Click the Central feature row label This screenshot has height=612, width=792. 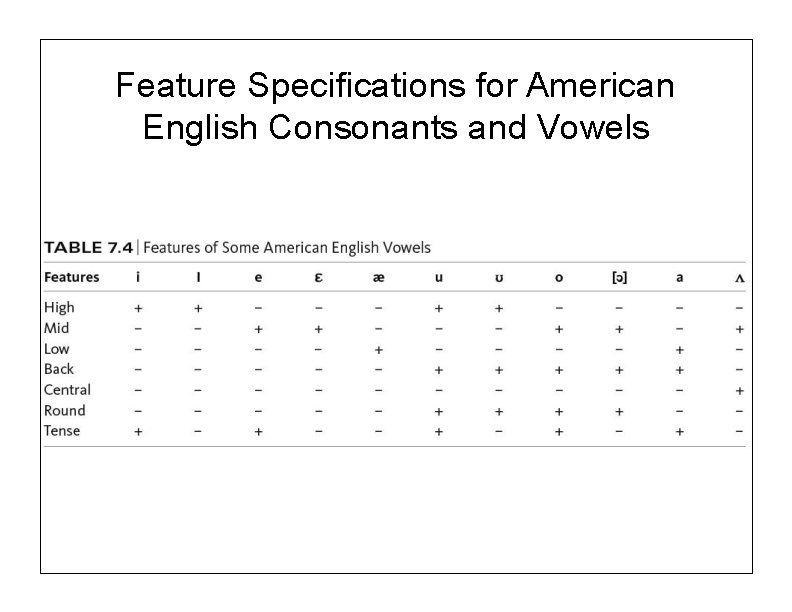(67, 390)
